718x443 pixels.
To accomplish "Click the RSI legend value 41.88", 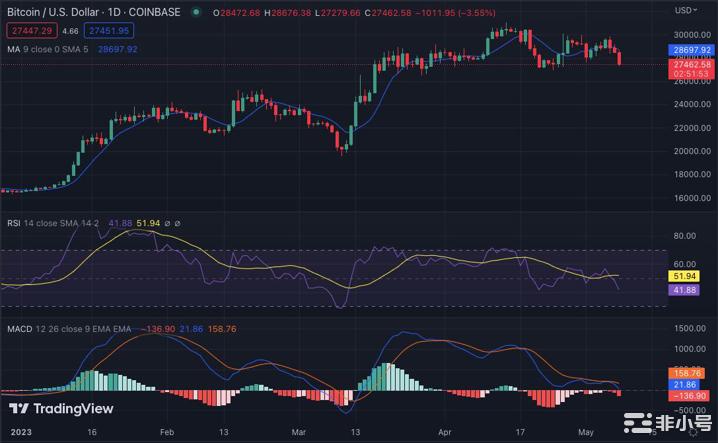I will [120, 223].
